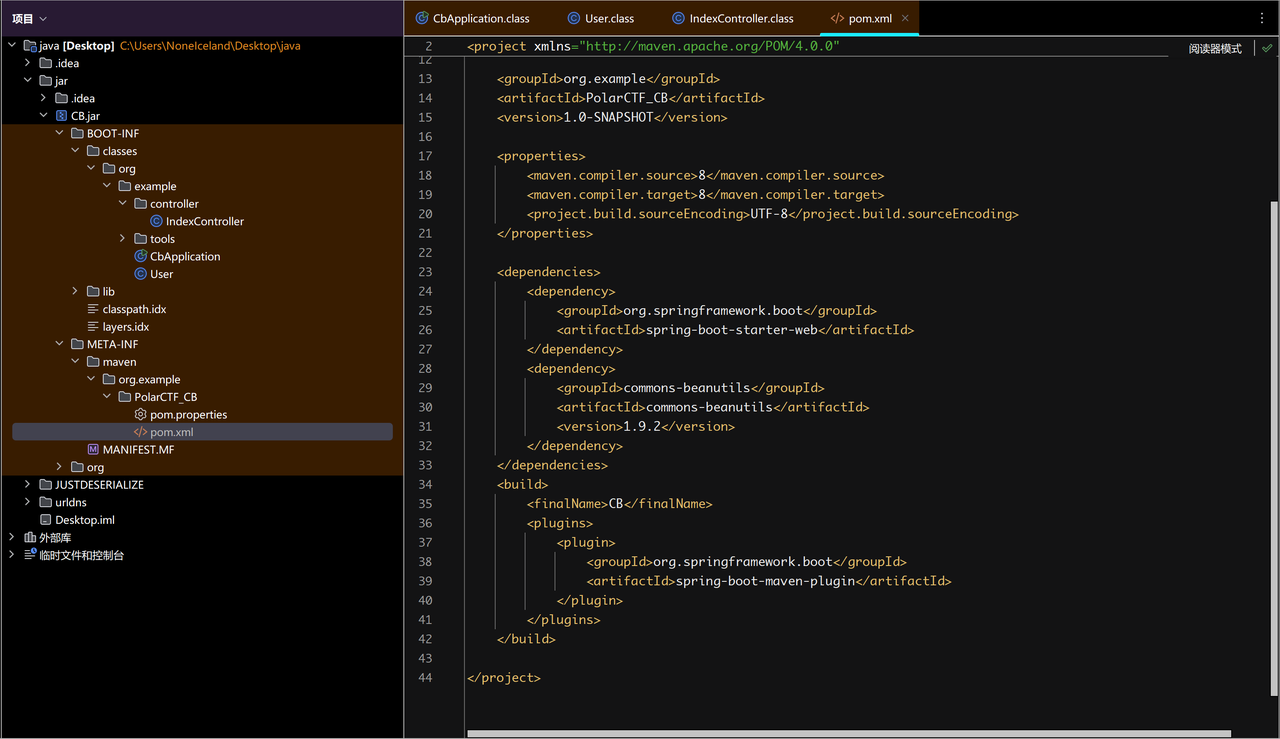Click the 外部库 library icon
This screenshot has height=739, width=1280.
click(x=29, y=537)
